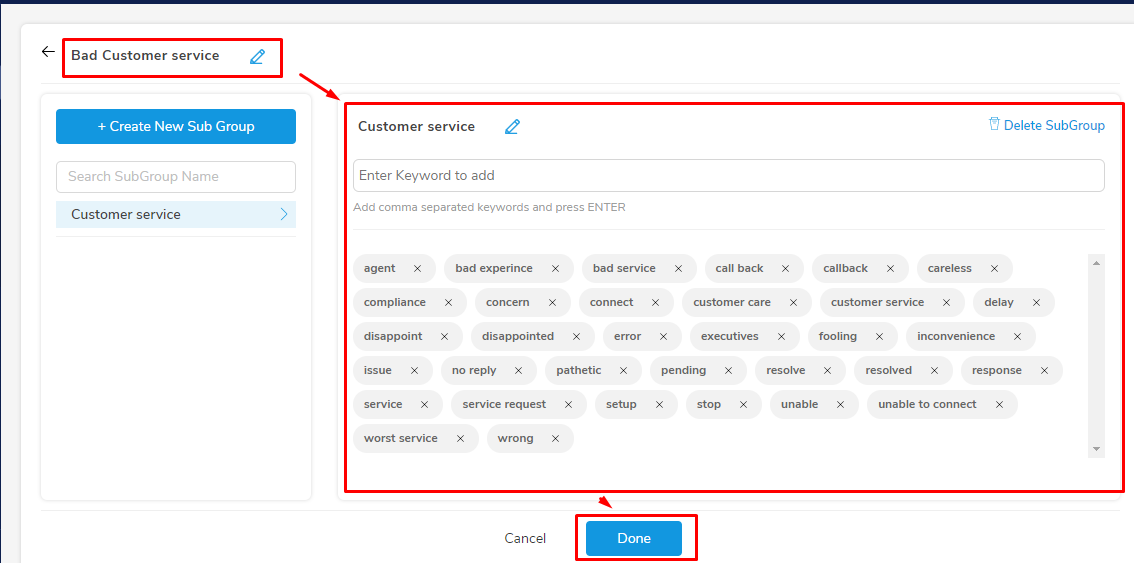Edit the Bad Customer service group name
The width and height of the screenshot is (1134, 563).
coord(257,56)
